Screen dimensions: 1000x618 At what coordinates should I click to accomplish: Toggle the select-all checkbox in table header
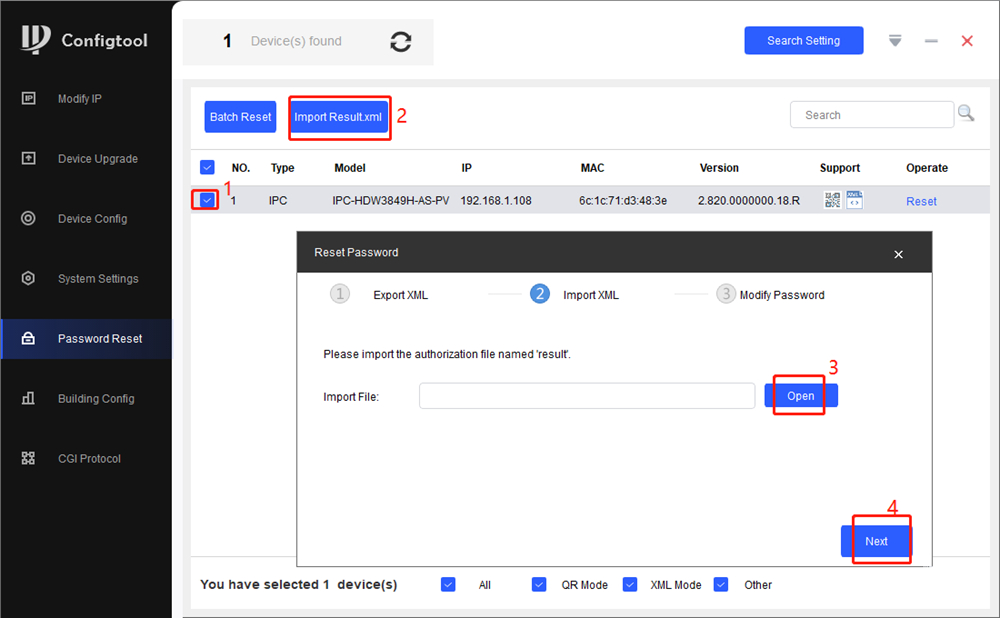(x=208, y=168)
